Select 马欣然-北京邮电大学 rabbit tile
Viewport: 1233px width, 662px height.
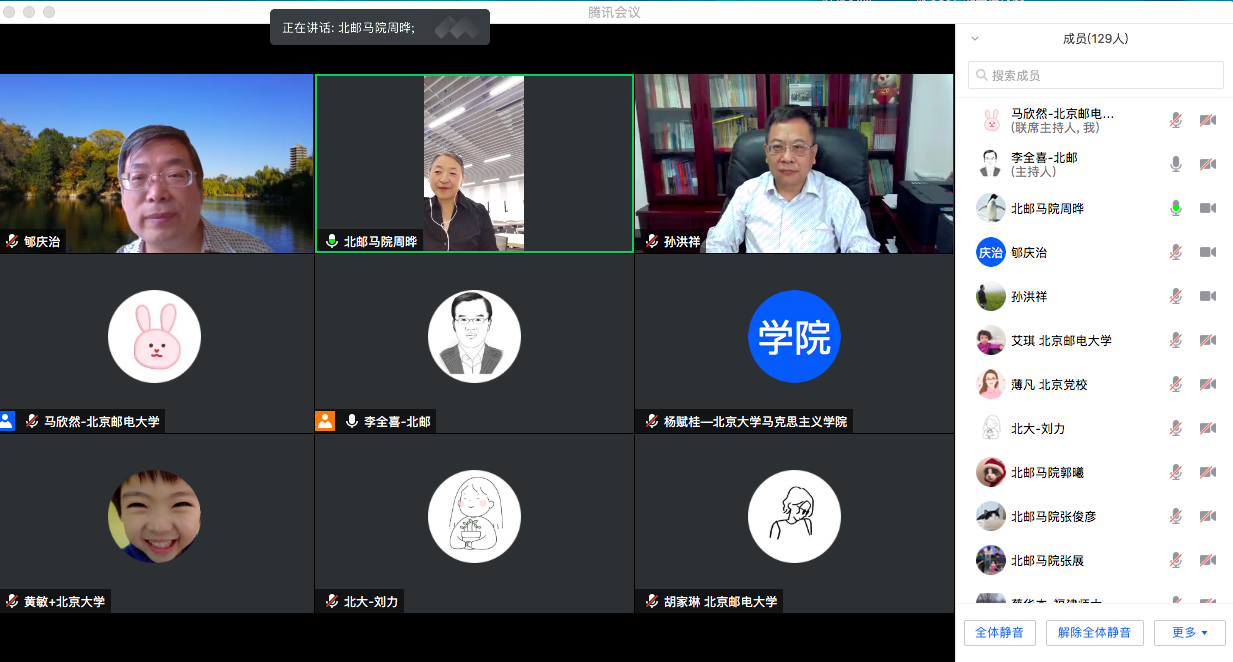point(157,343)
